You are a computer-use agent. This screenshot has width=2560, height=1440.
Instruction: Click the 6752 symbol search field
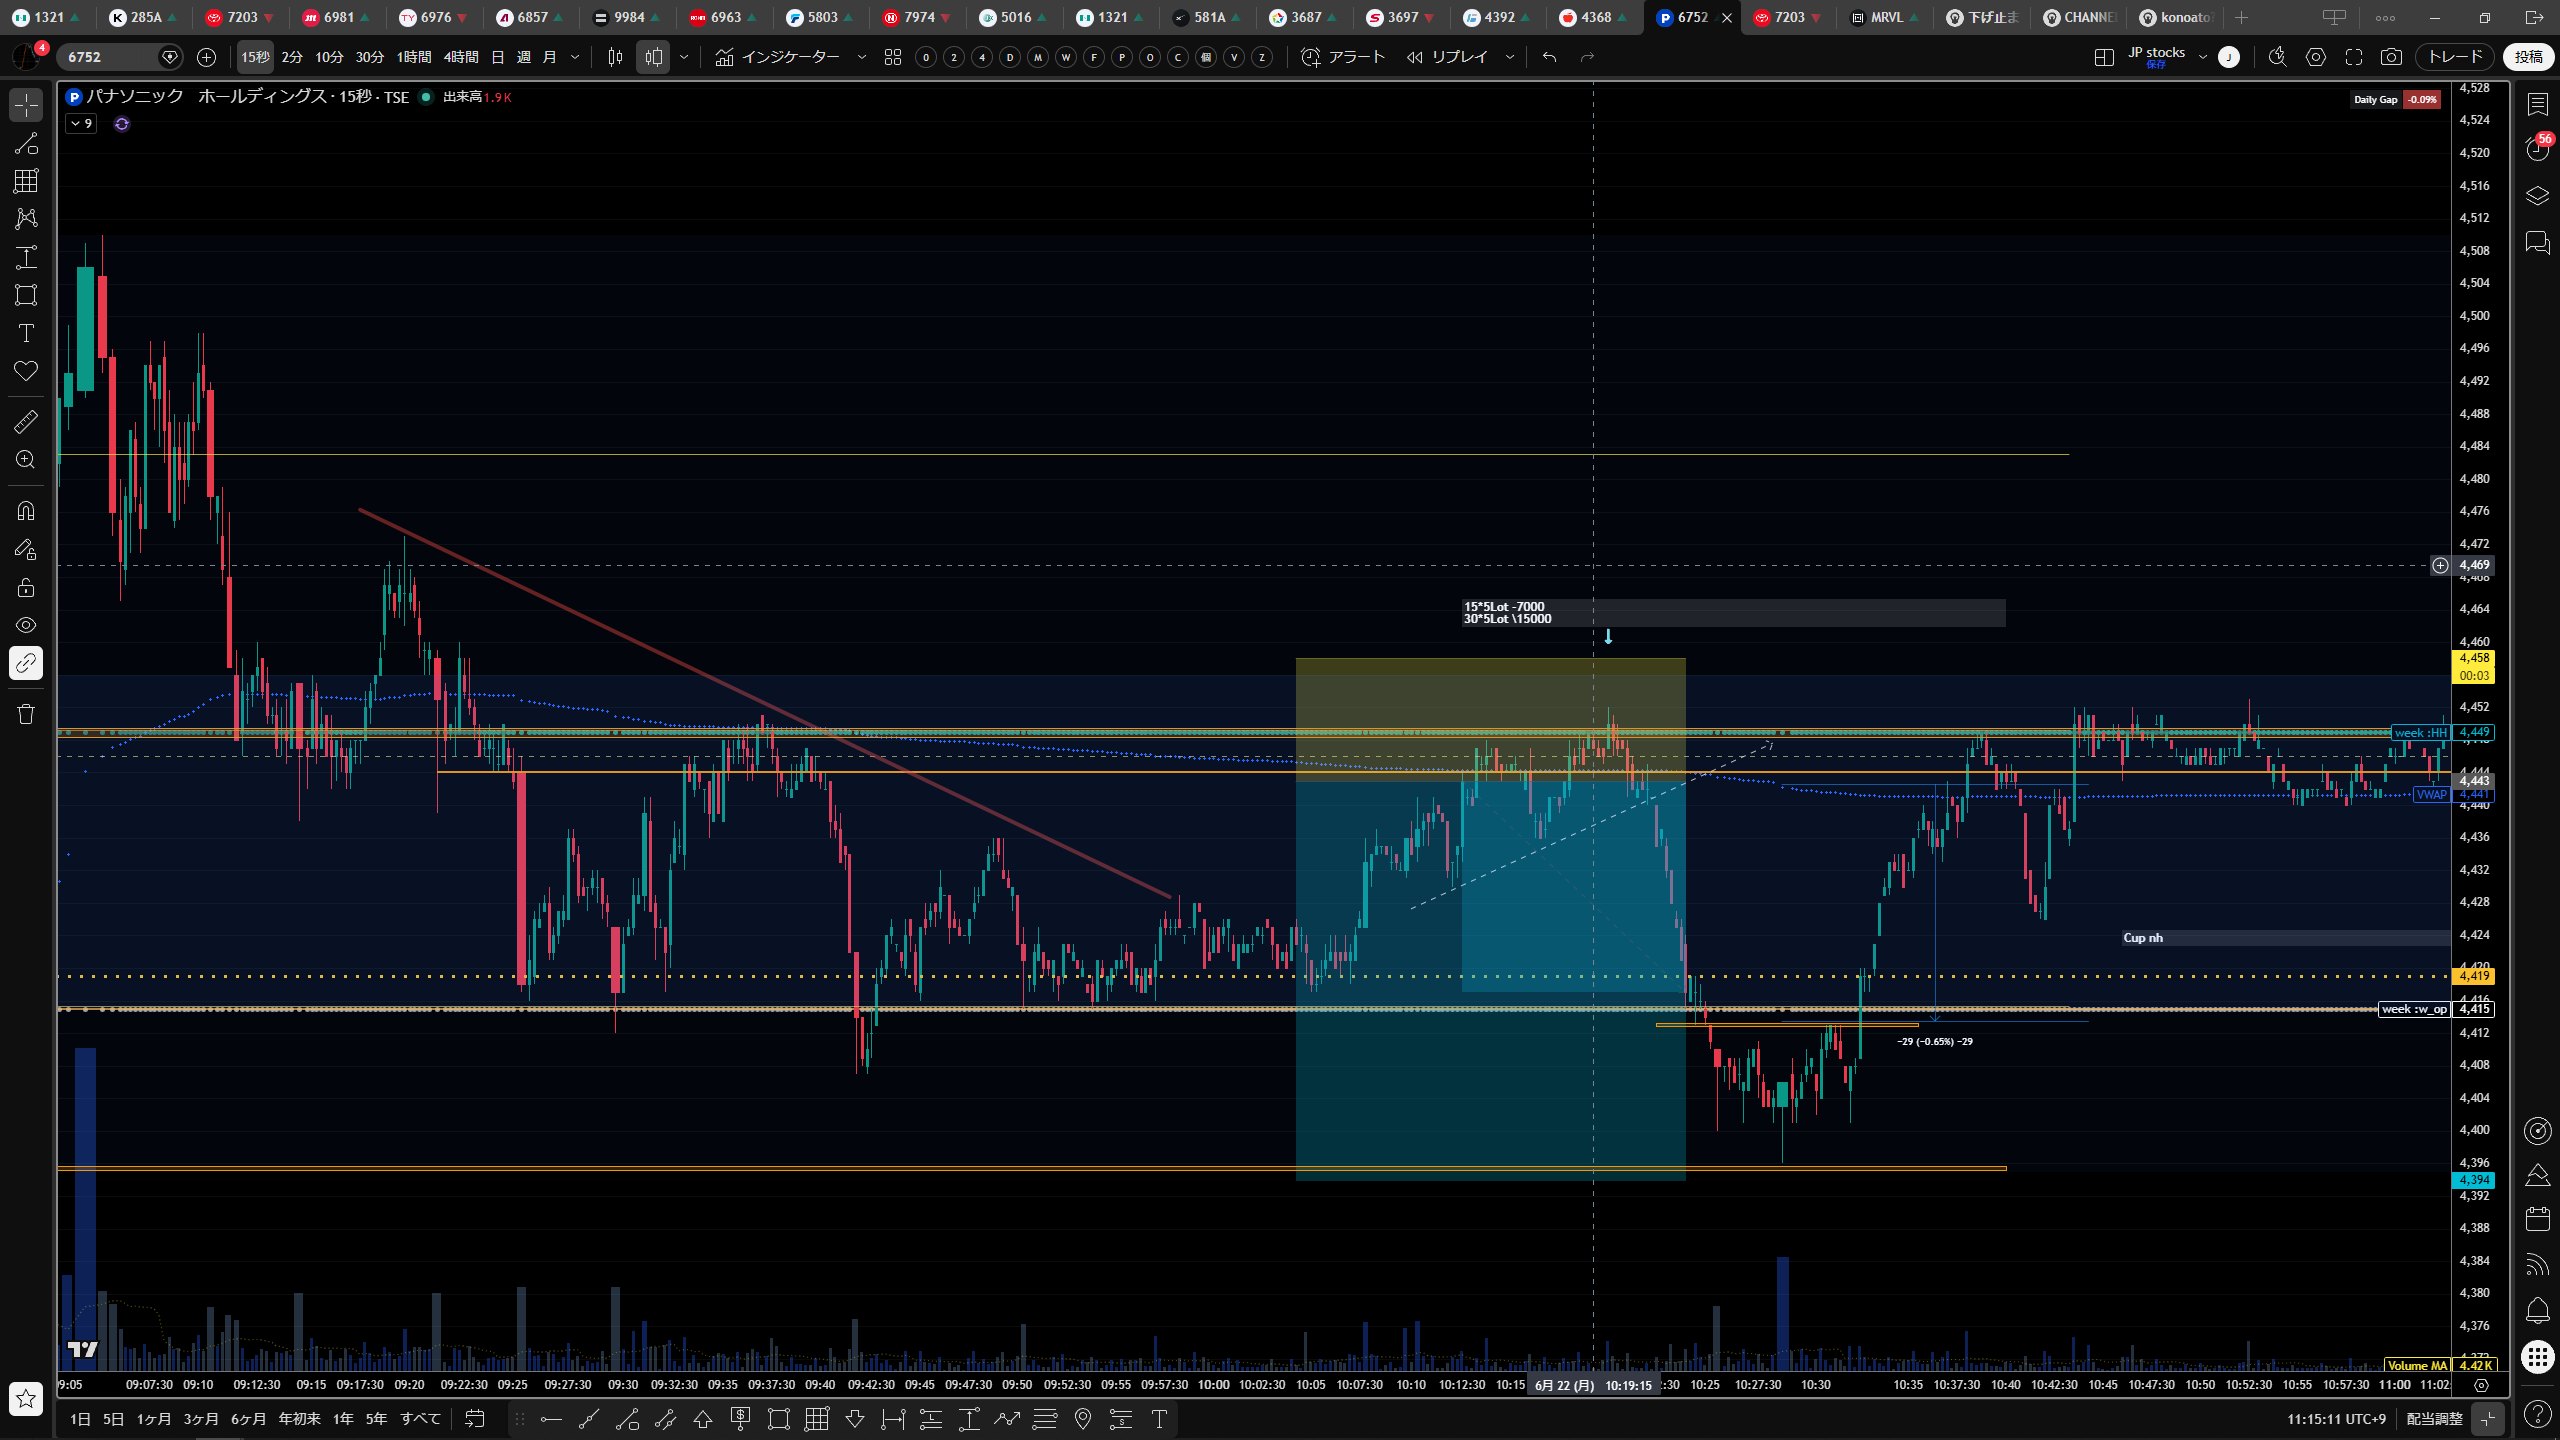pyautogui.click(x=110, y=57)
